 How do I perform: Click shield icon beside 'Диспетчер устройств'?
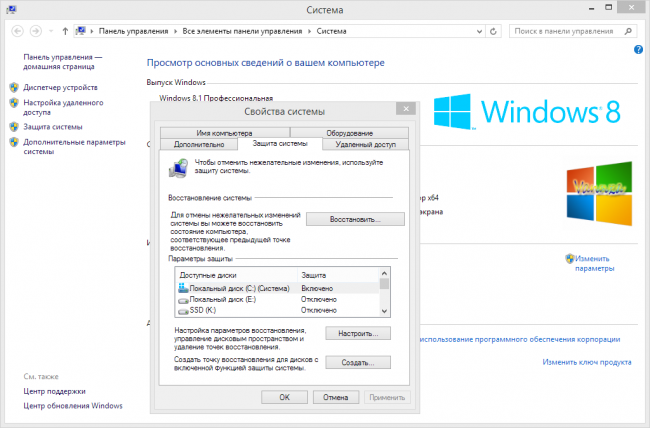14,87
